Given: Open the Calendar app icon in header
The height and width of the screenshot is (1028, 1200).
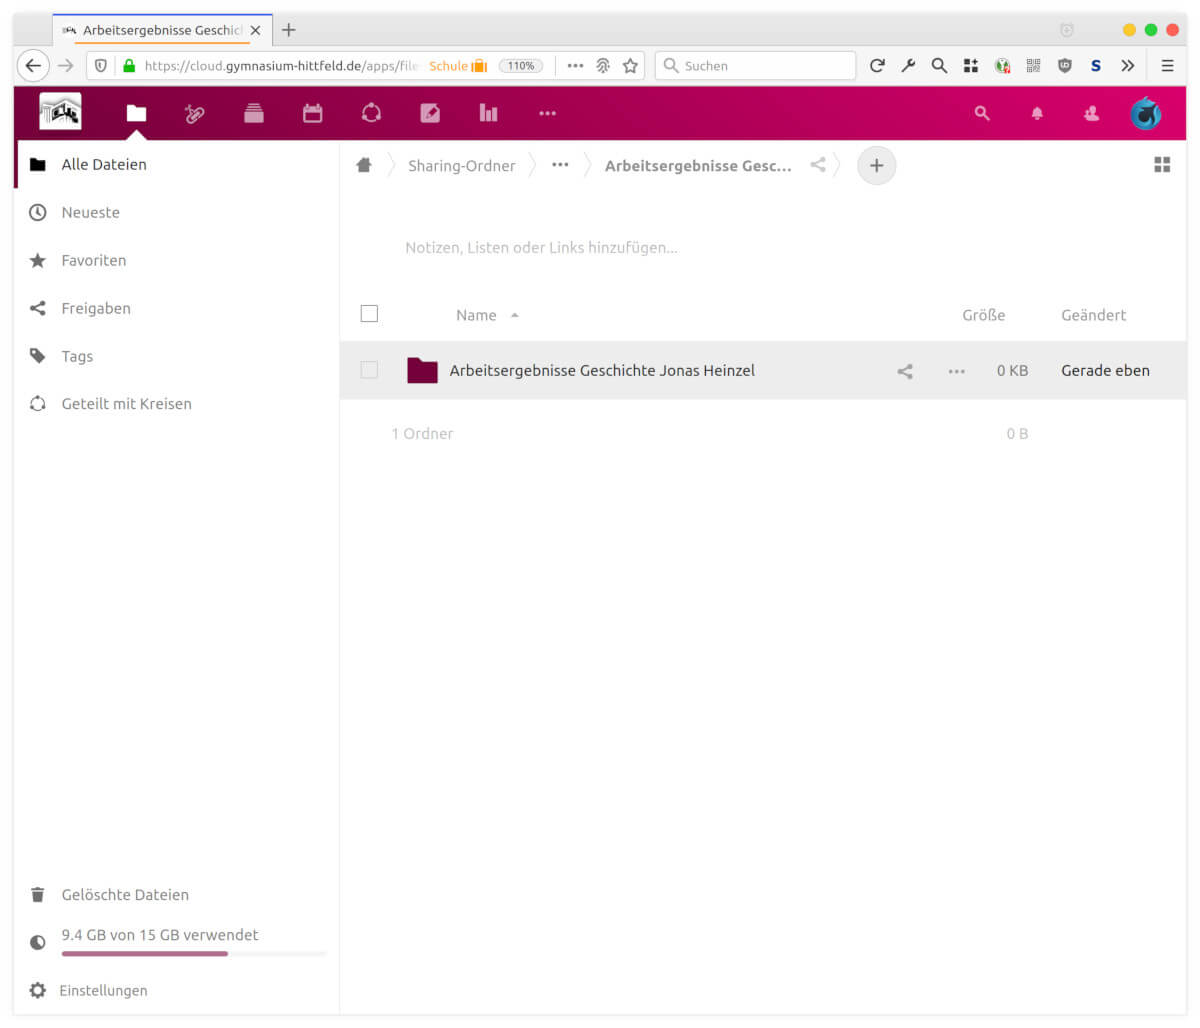Looking at the screenshot, I should click(x=313, y=114).
